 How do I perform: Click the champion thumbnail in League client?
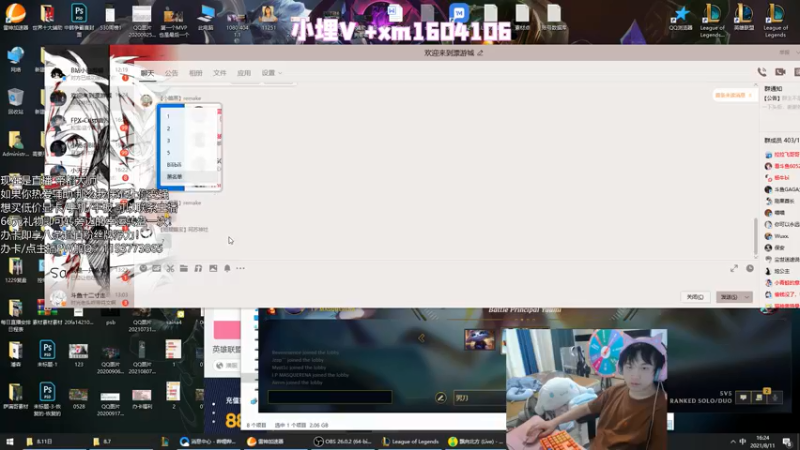tap(479, 339)
